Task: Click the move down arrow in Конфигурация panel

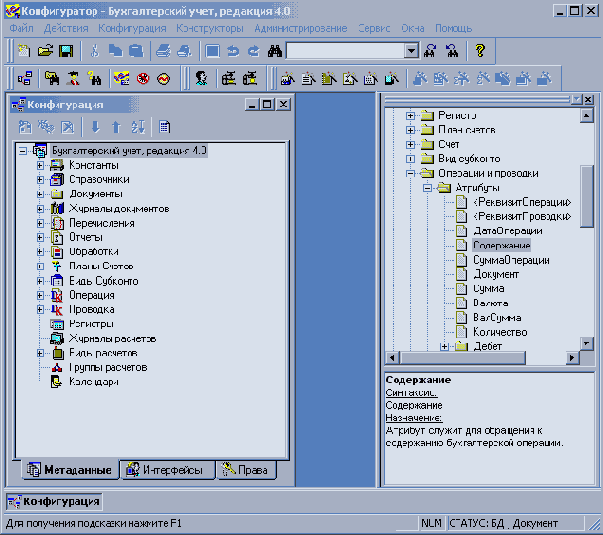Action: click(96, 127)
